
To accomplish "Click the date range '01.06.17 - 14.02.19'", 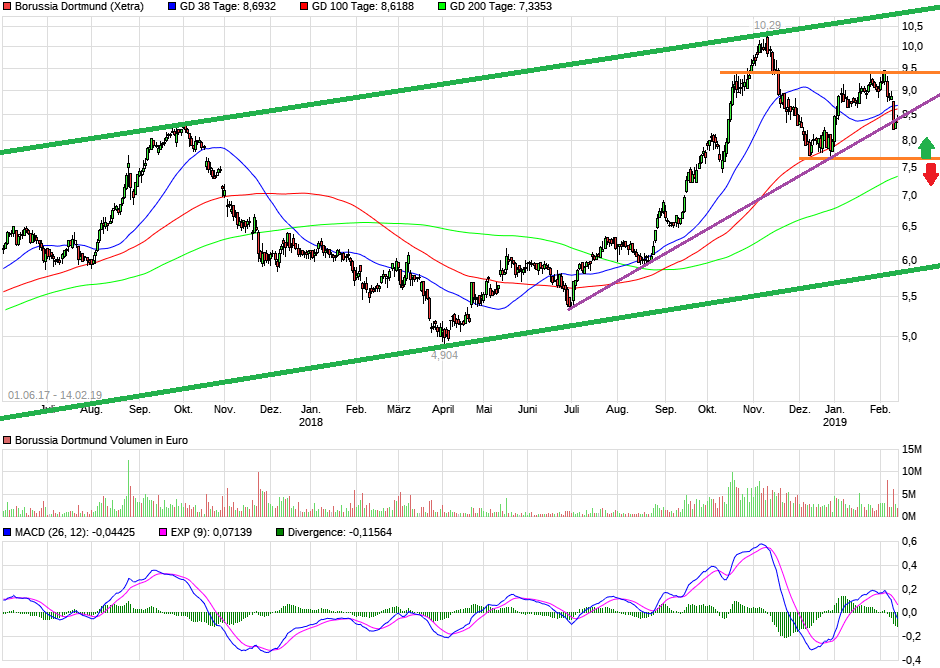I will (x=55, y=395).
